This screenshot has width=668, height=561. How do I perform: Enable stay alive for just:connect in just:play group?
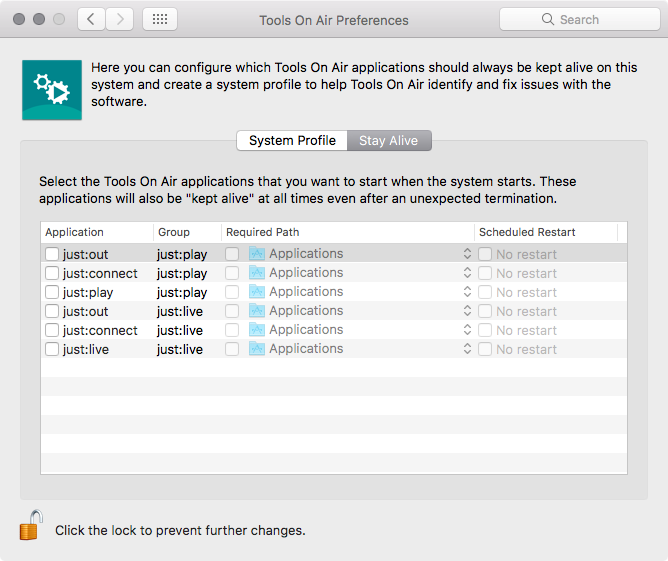click(x=52, y=273)
